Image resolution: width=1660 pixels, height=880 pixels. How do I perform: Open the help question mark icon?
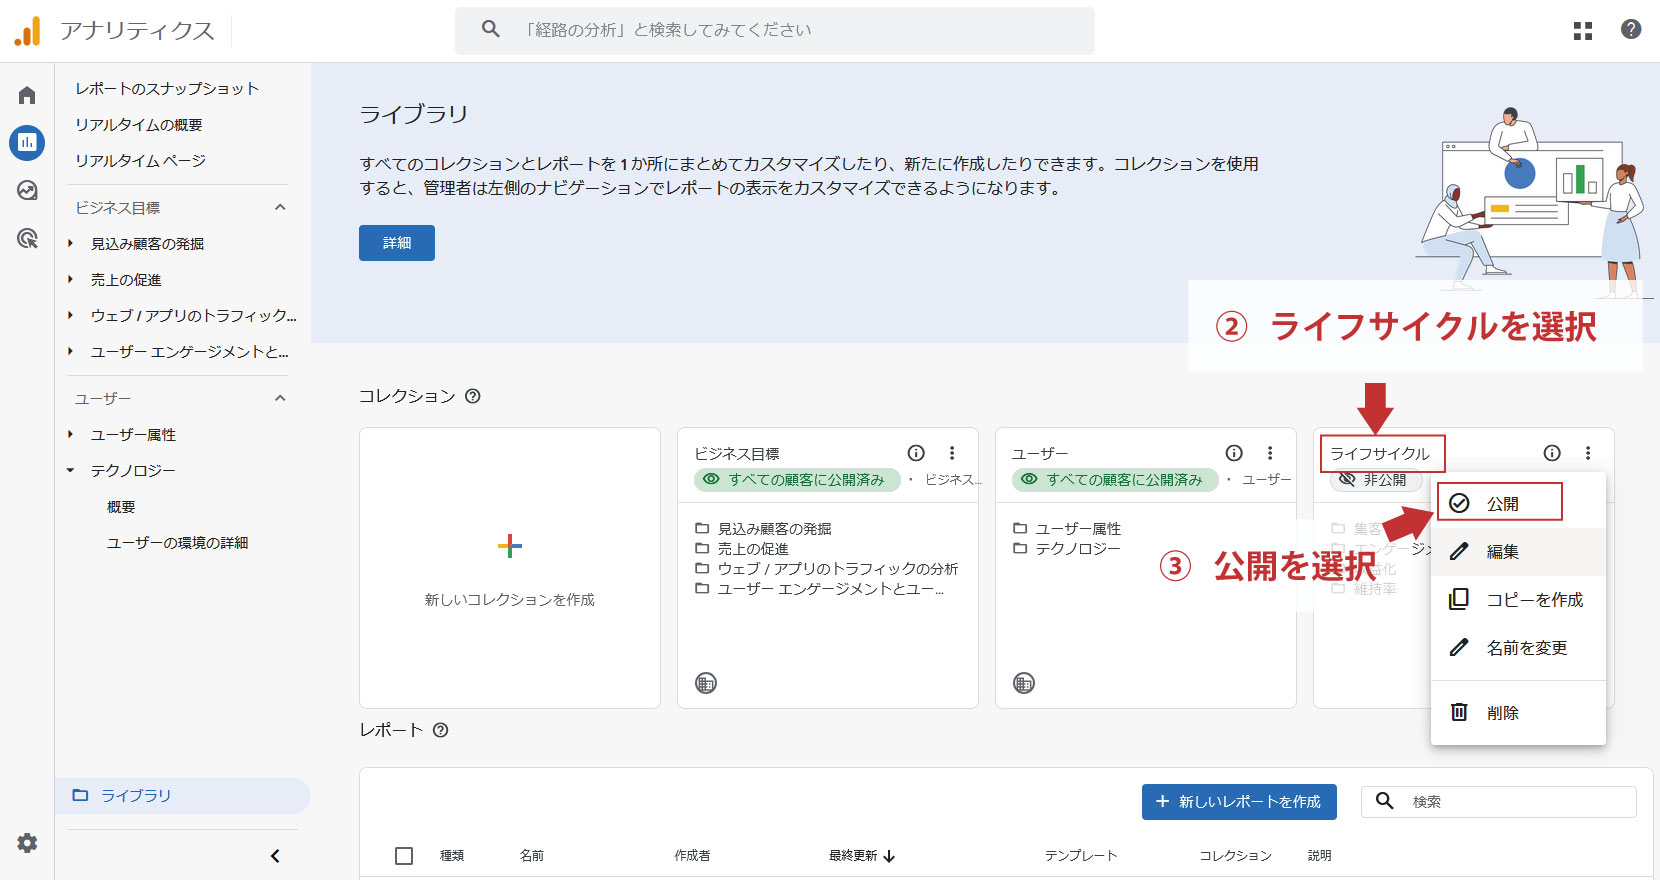(x=1631, y=30)
